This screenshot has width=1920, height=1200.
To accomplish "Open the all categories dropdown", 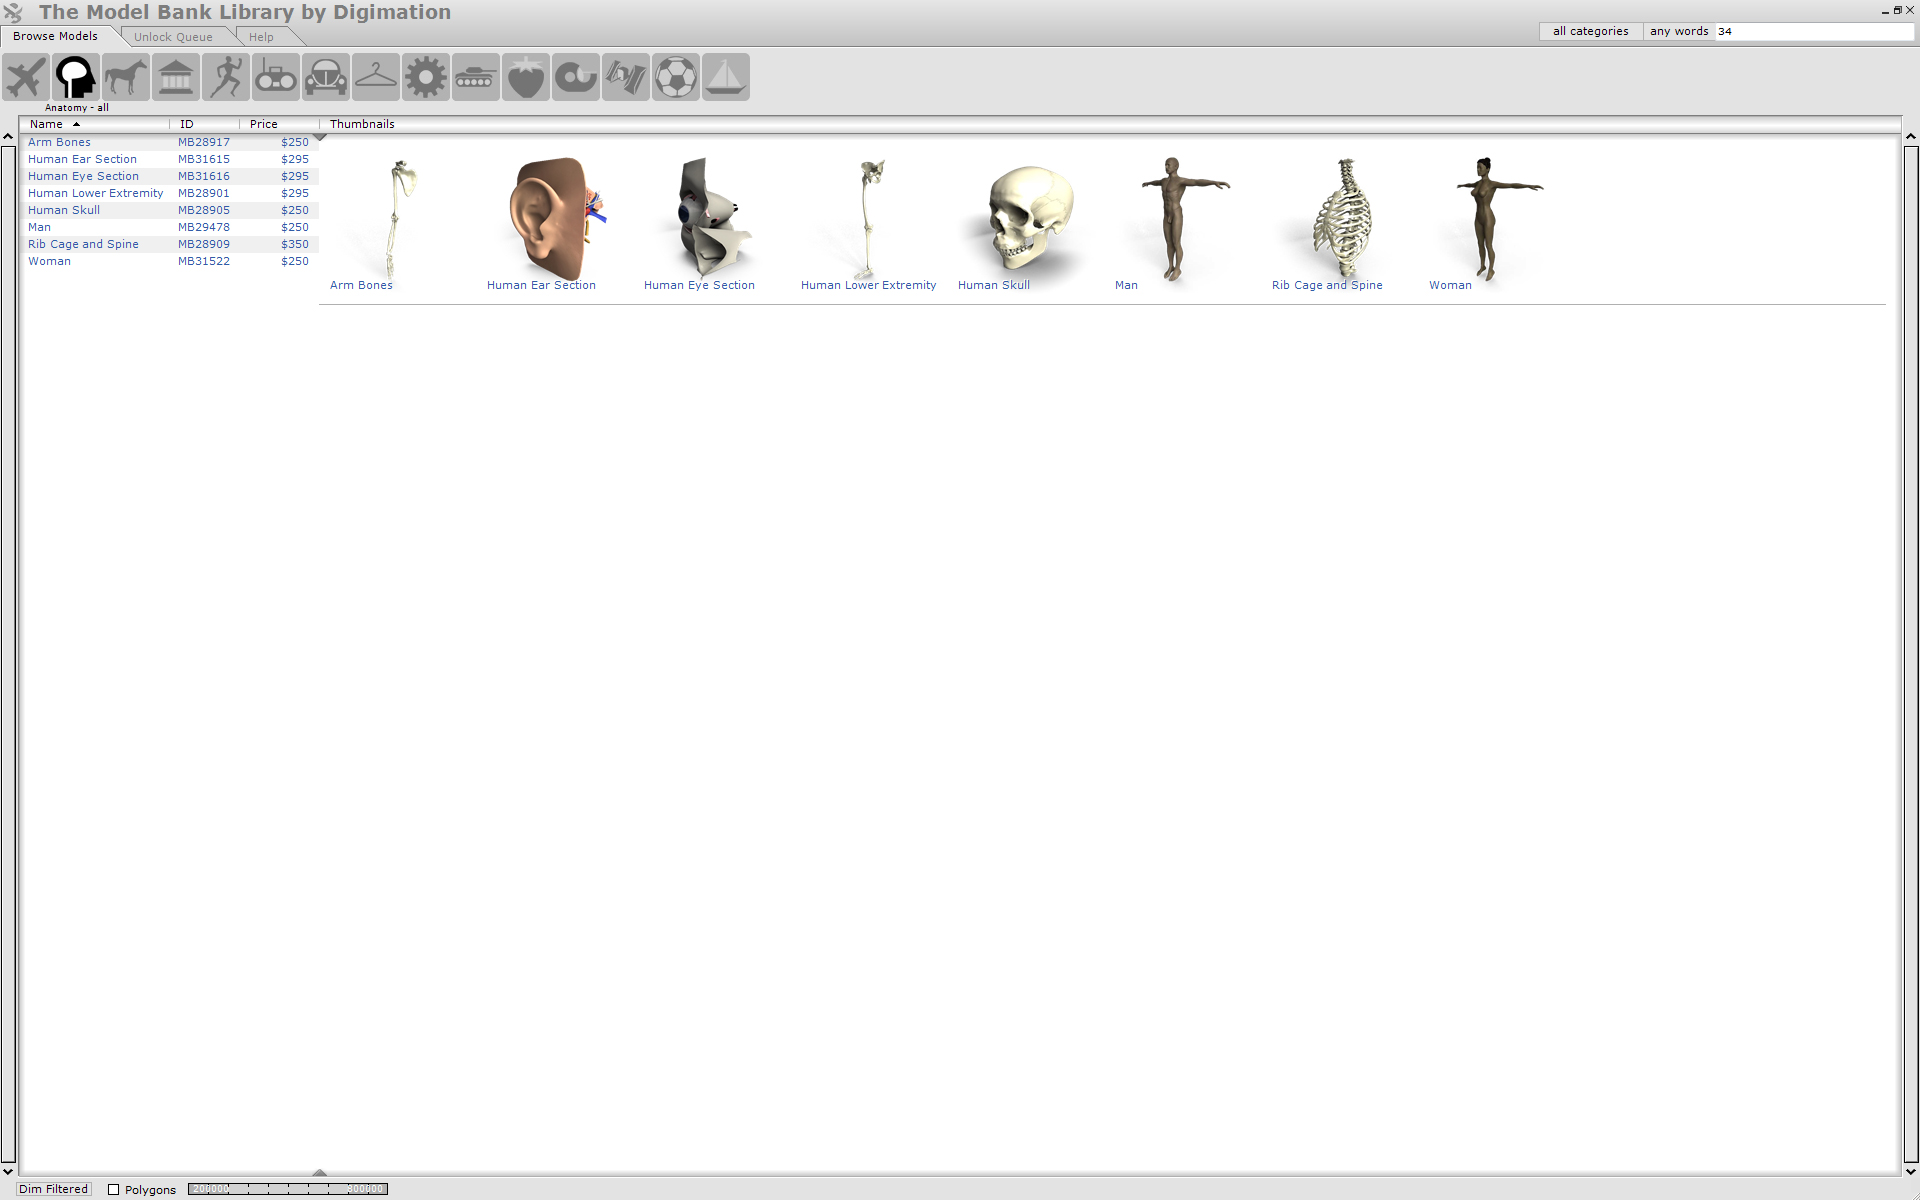I will click(x=1590, y=31).
